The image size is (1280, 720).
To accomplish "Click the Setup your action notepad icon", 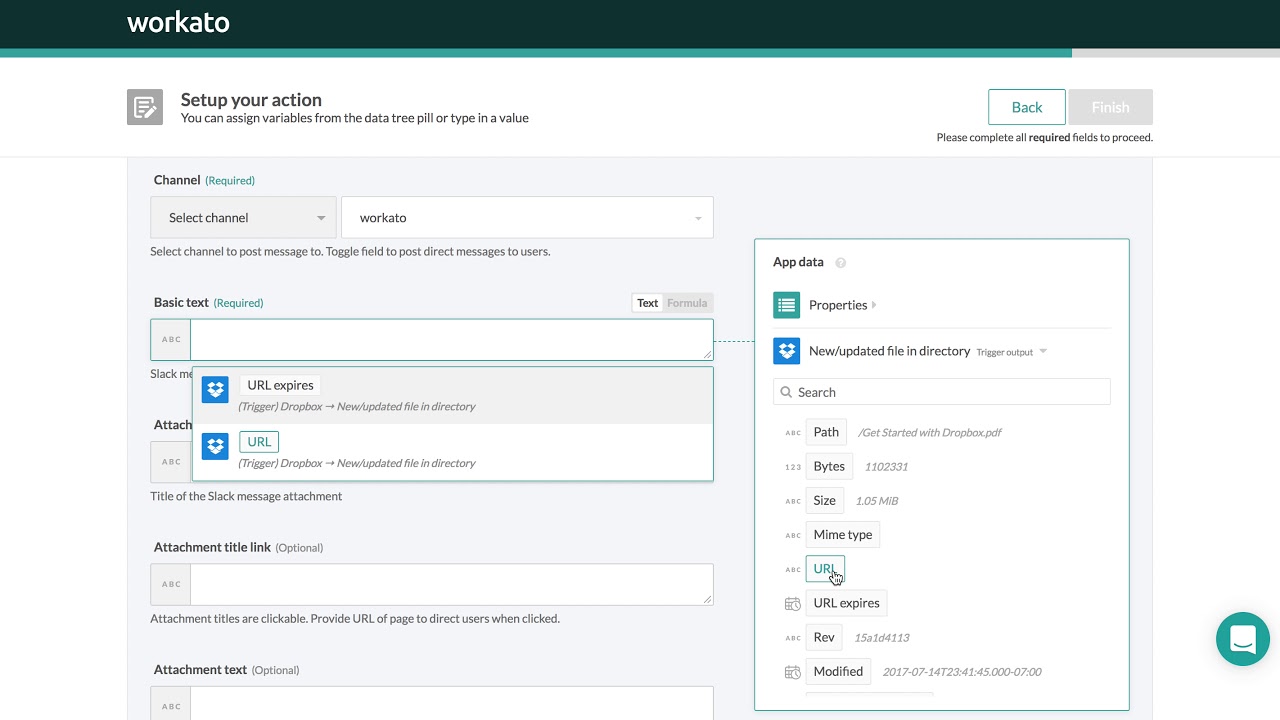I will tap(145, 107).
